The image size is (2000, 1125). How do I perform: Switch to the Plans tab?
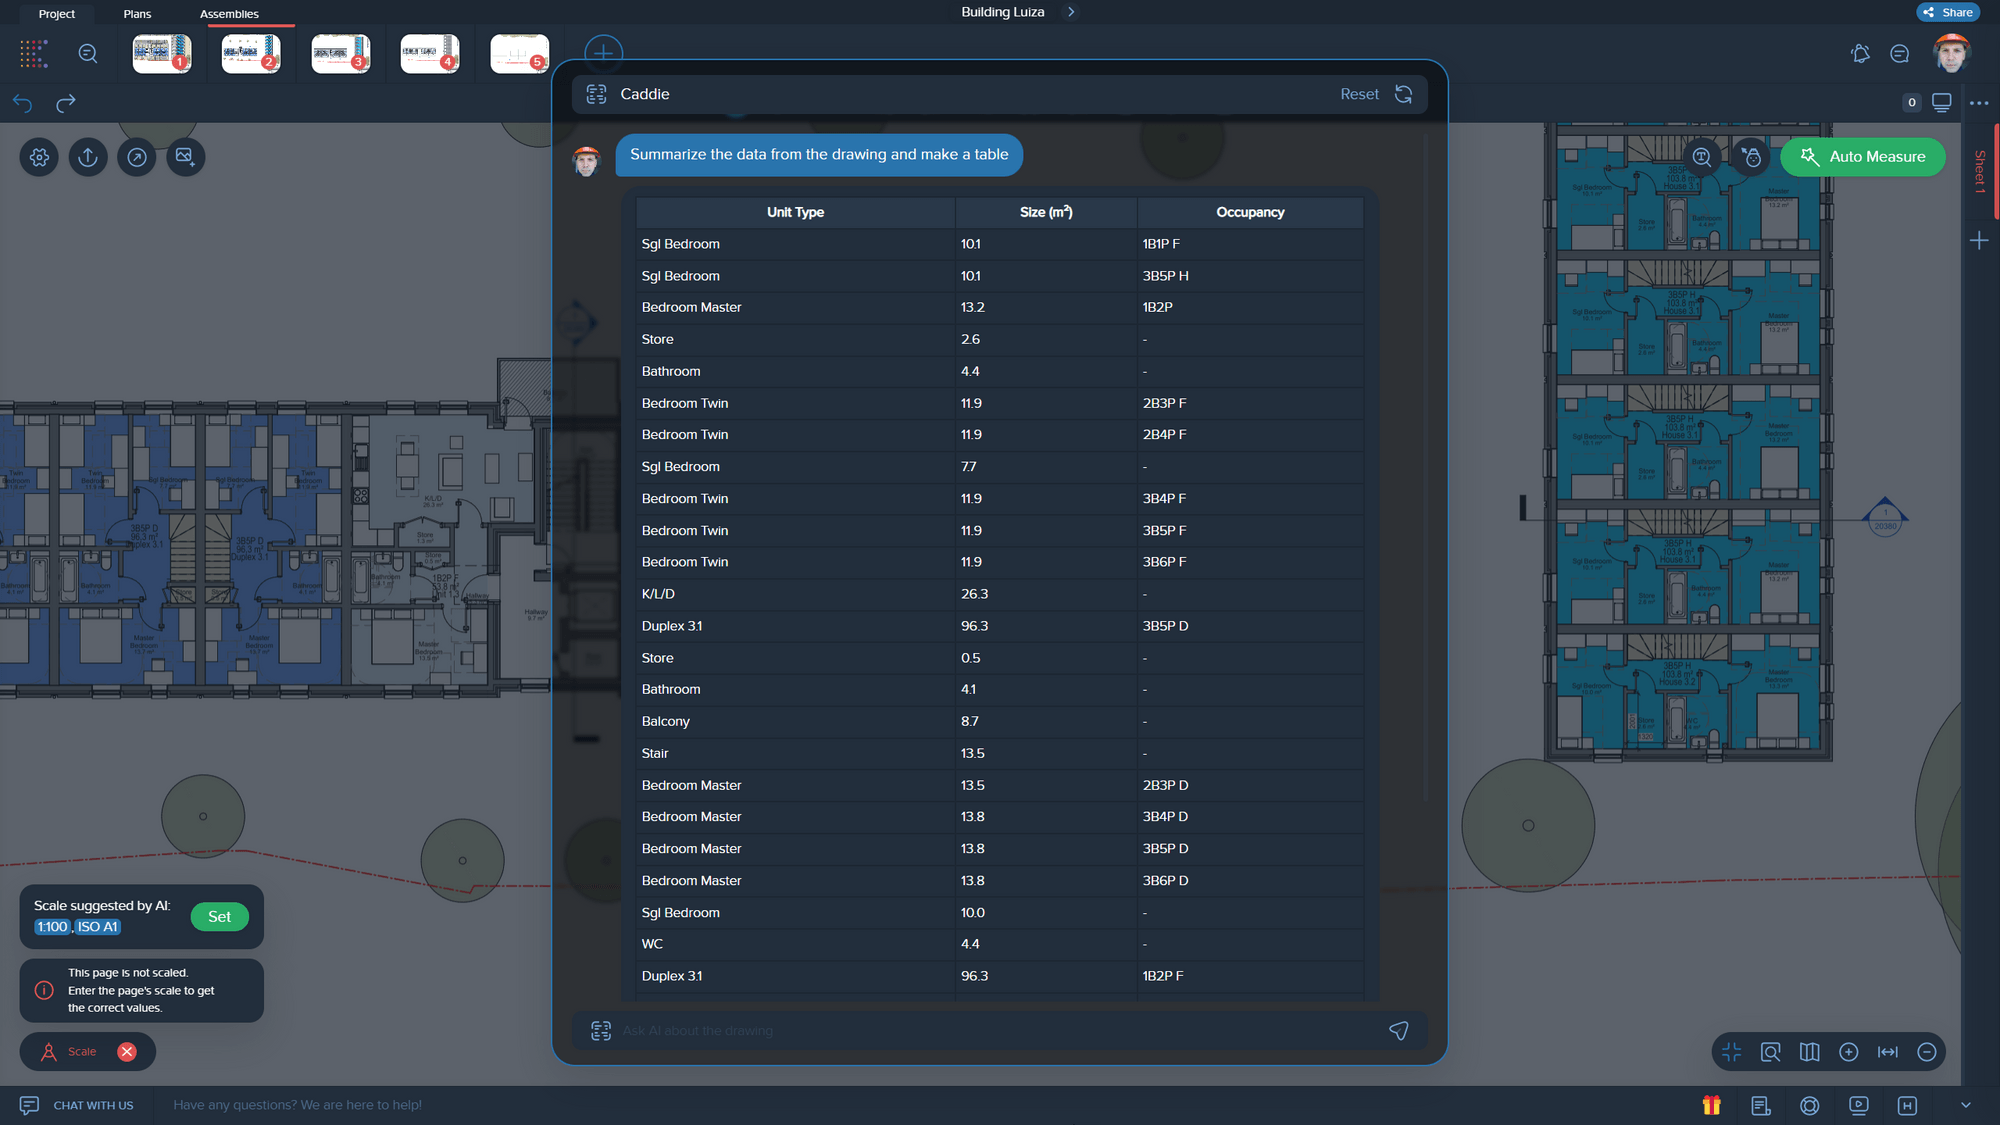click(x=136, y=13)
